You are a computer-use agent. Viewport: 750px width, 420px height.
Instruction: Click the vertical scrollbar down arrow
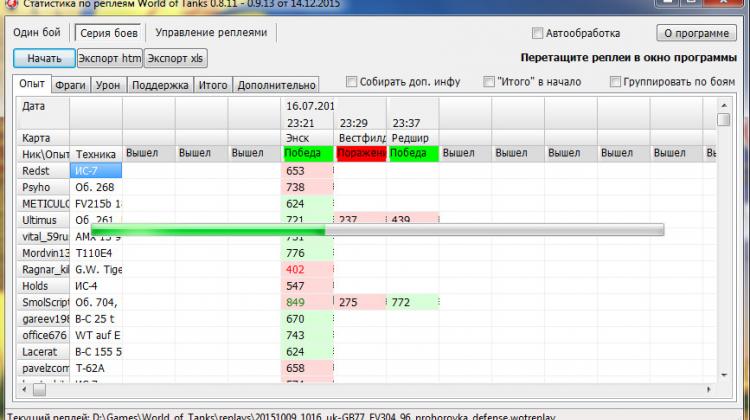click(724, 376)
